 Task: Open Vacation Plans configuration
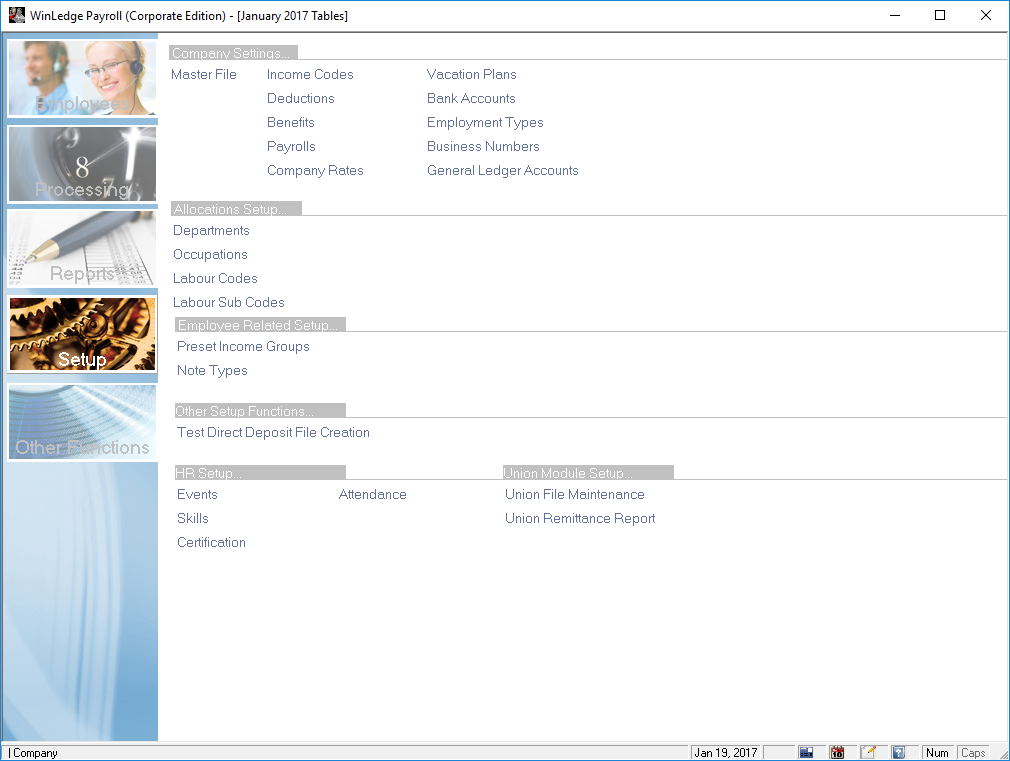471,74
